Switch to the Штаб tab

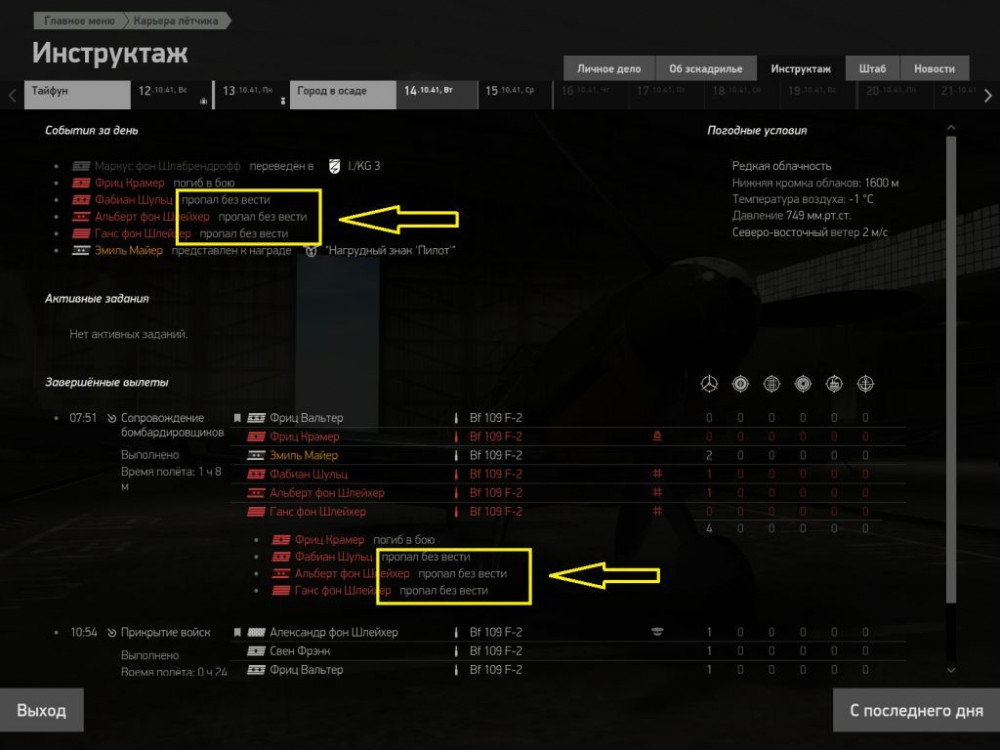pyautogui.click(x=872, y=68)
